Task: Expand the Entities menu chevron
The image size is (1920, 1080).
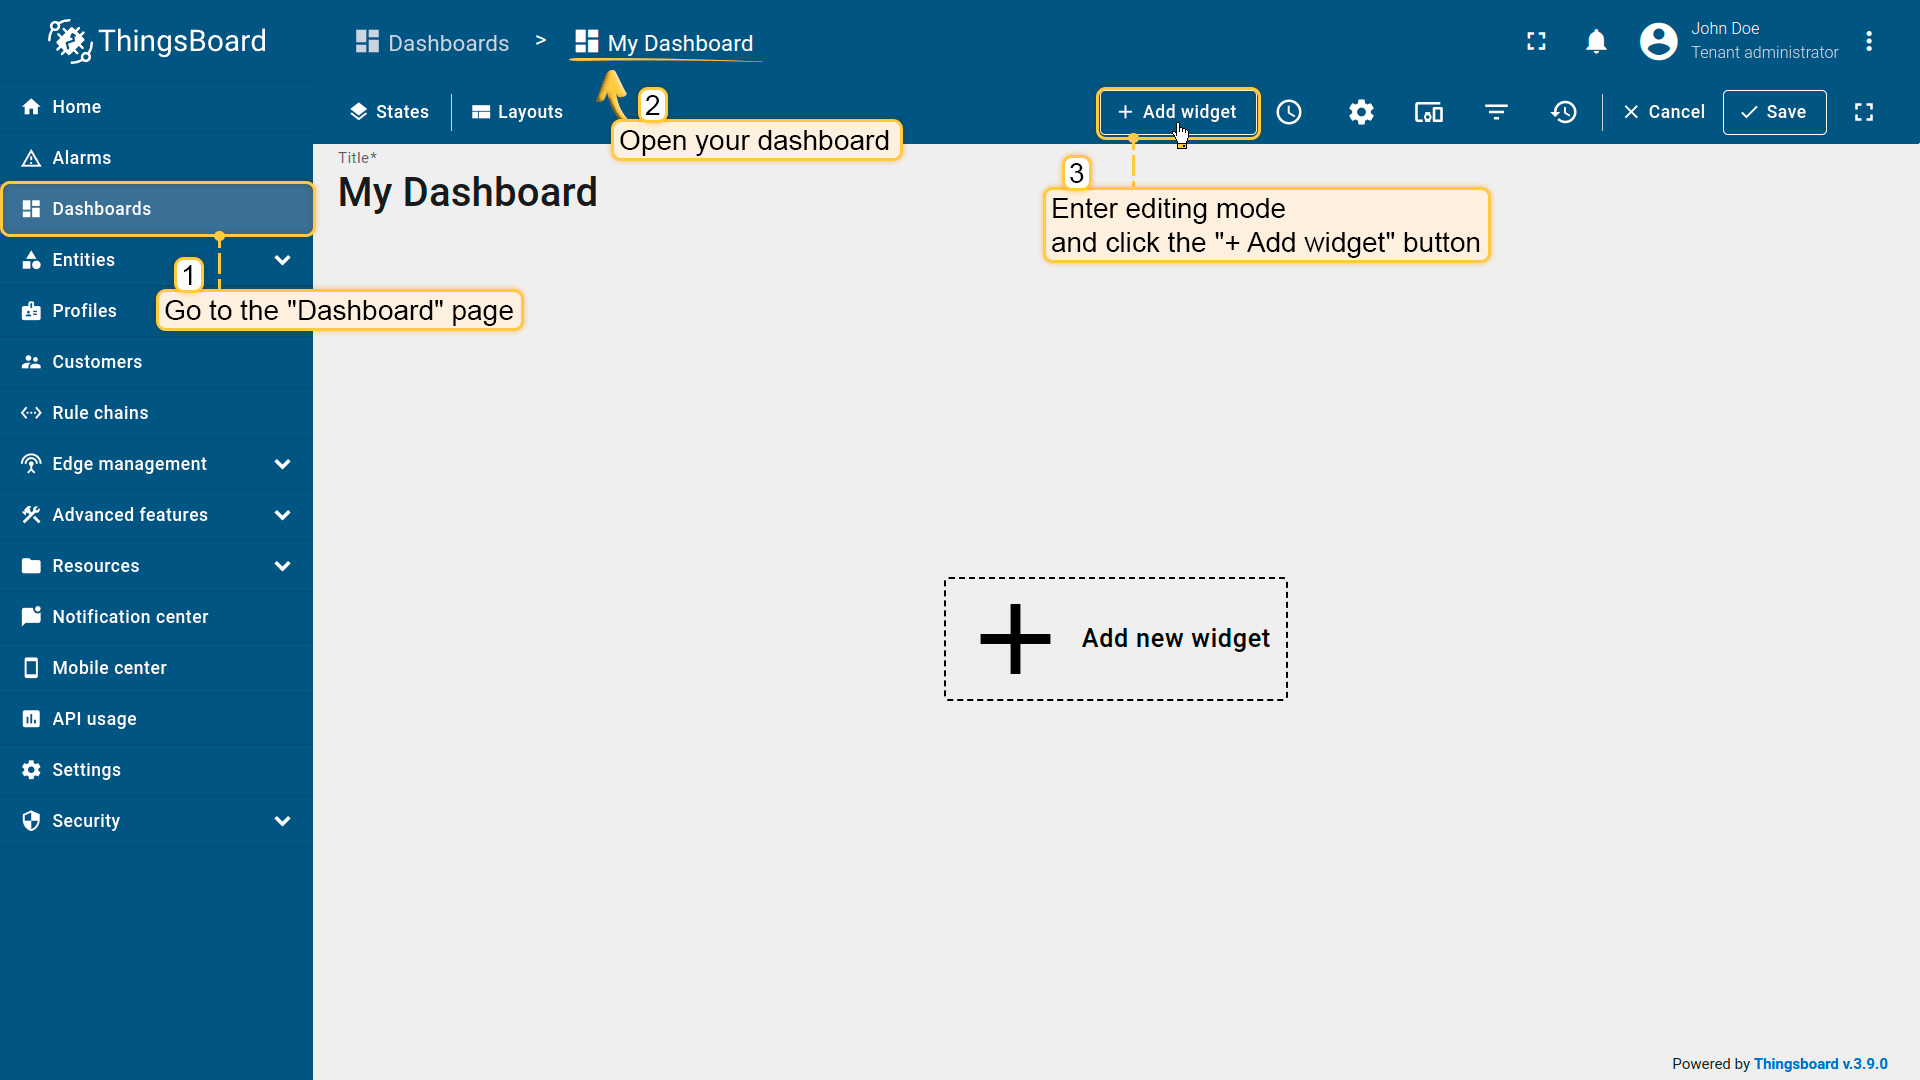Action: click(282, 260)
